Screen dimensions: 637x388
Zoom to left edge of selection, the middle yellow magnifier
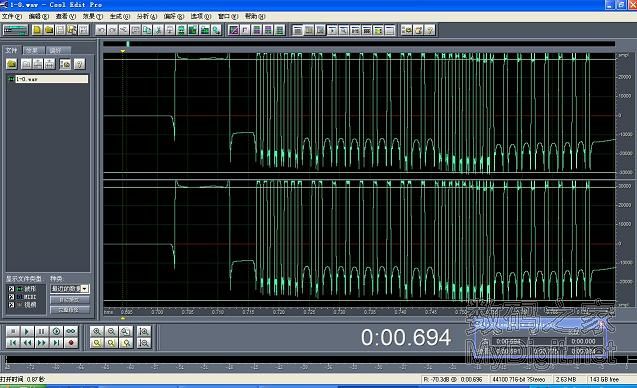pyautogui.click(x=111, y=343)
